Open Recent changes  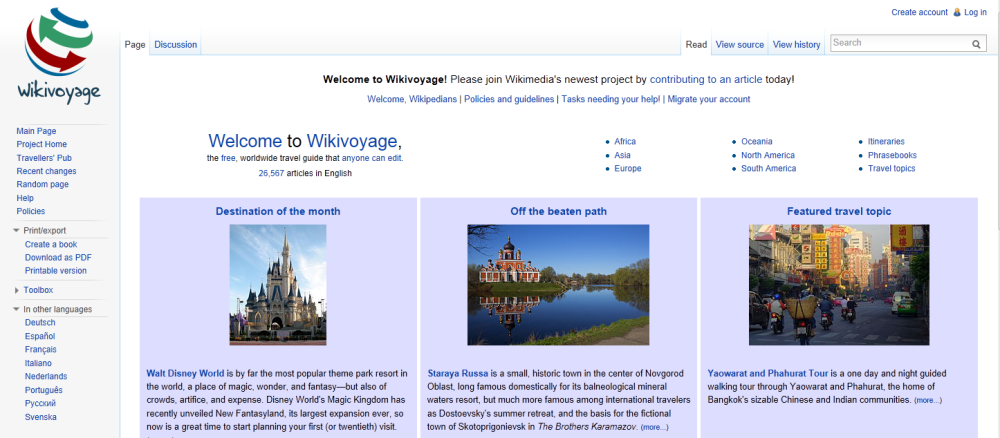point(47,172)
